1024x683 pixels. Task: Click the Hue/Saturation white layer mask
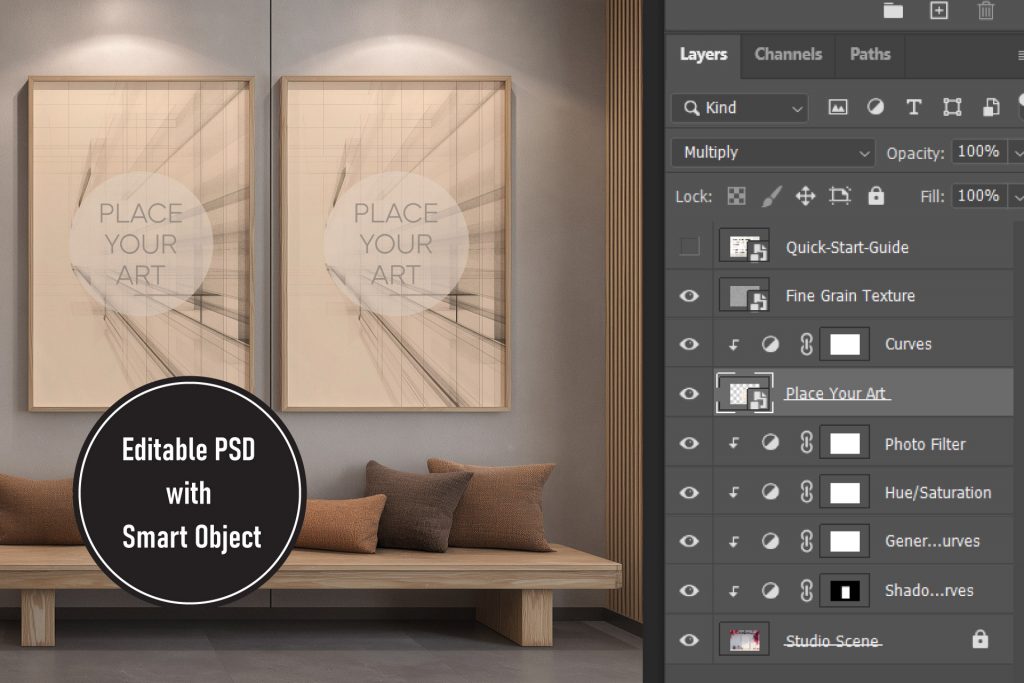(844, 492)
